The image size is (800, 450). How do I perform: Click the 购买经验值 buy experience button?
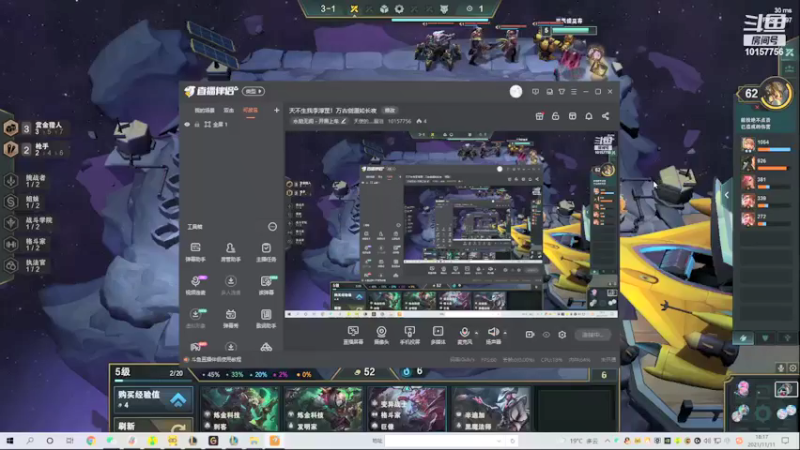pos(153,399)
